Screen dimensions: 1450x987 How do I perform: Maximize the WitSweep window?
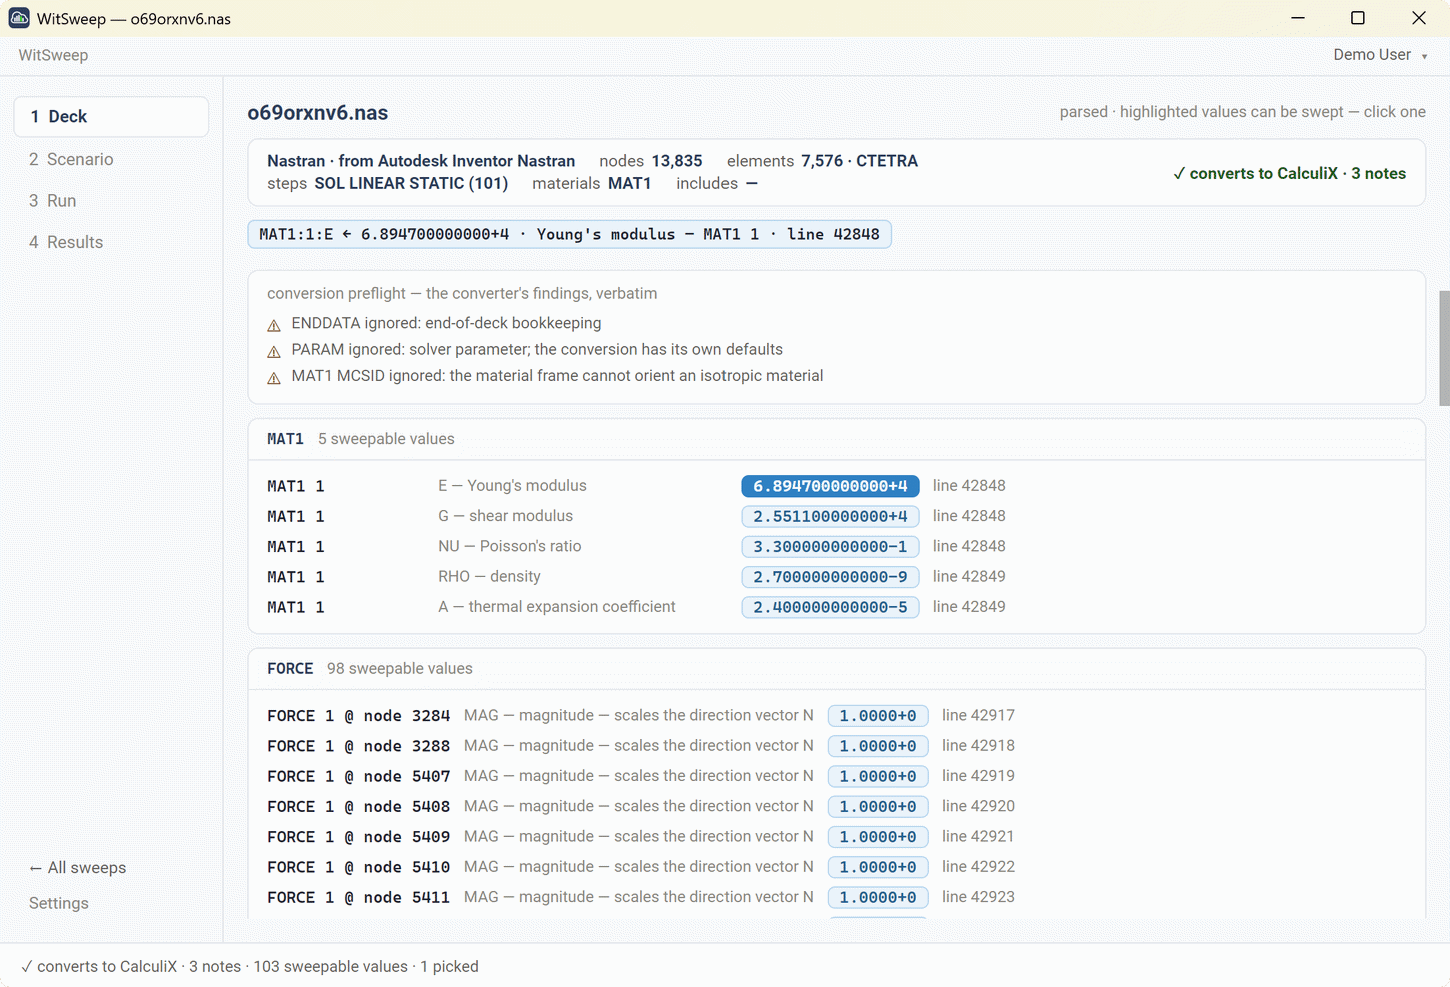click(1358, 18)
